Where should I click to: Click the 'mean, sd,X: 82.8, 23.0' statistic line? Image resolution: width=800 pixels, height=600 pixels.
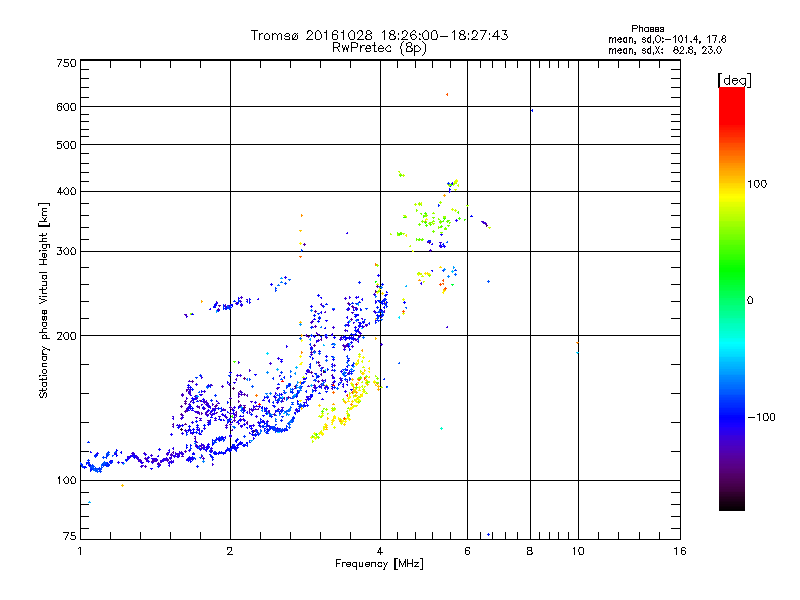[665, 50]
